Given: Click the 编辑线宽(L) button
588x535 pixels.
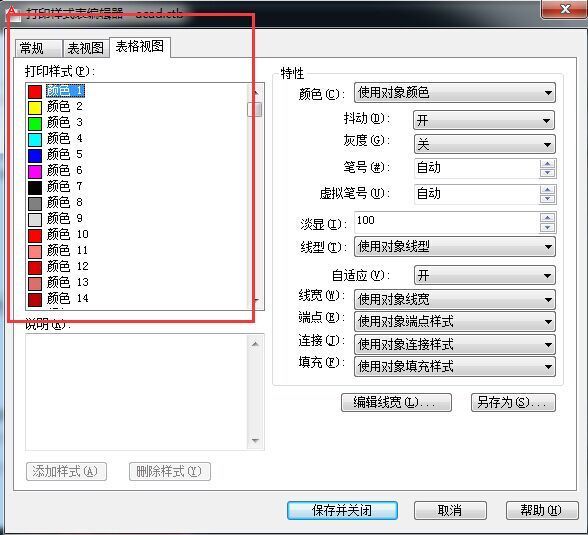Looking at the screenshot, I should pyautogui.click(x=396, y=402).
